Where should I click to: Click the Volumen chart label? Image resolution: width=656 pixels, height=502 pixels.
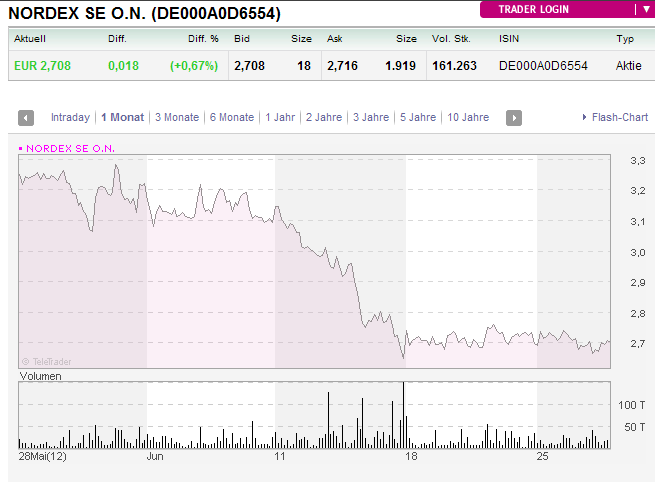41,376
